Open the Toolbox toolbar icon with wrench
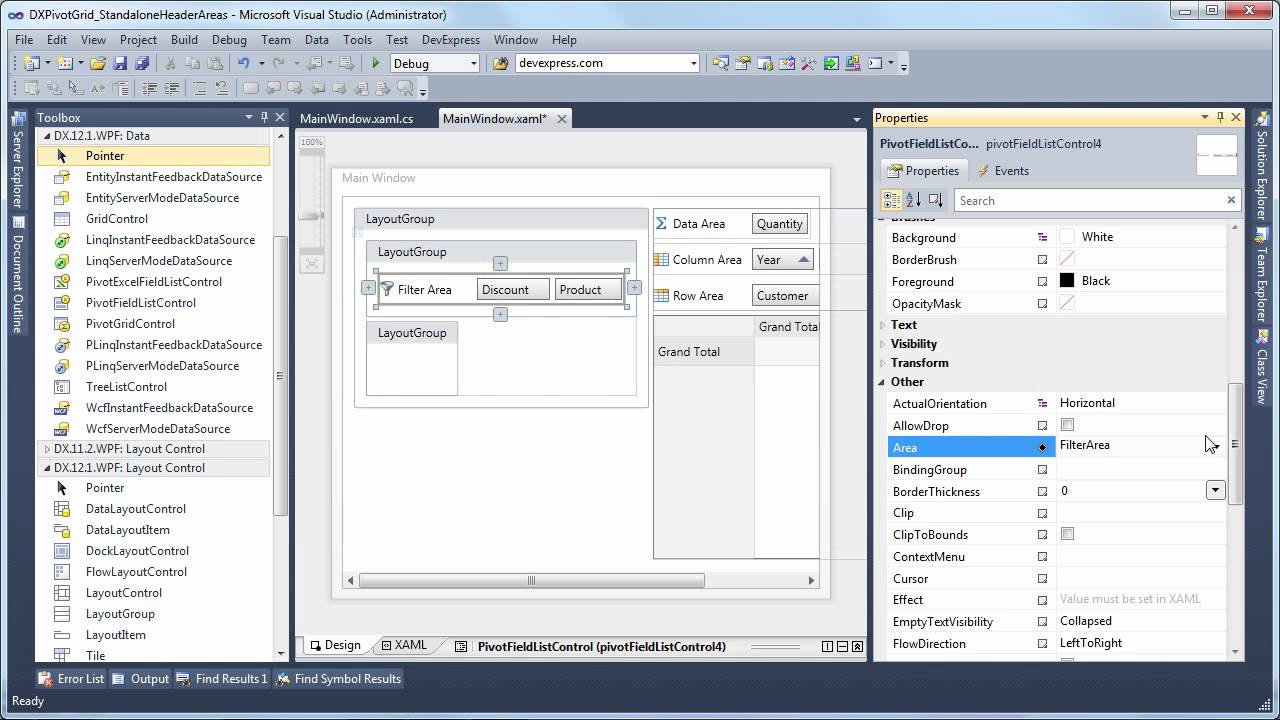Screen dimensions: 1280x720 click(809, 63)
